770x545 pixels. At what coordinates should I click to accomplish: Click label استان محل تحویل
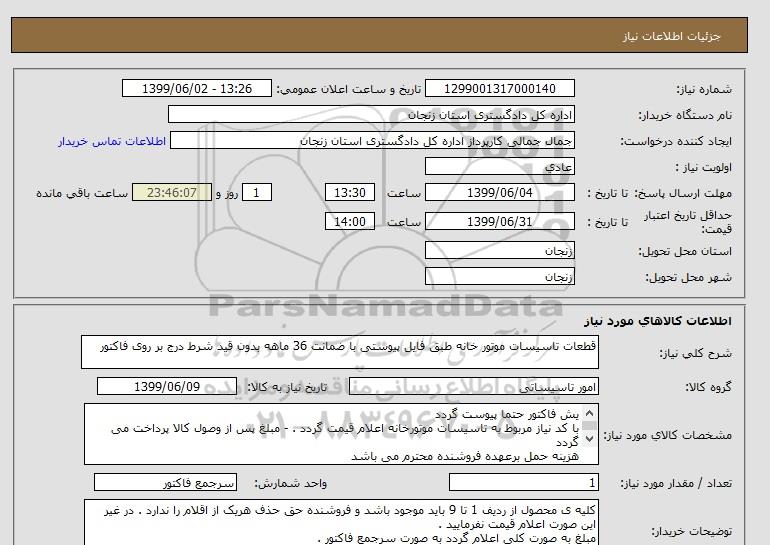pyautogui.click(x=685, y=251)
